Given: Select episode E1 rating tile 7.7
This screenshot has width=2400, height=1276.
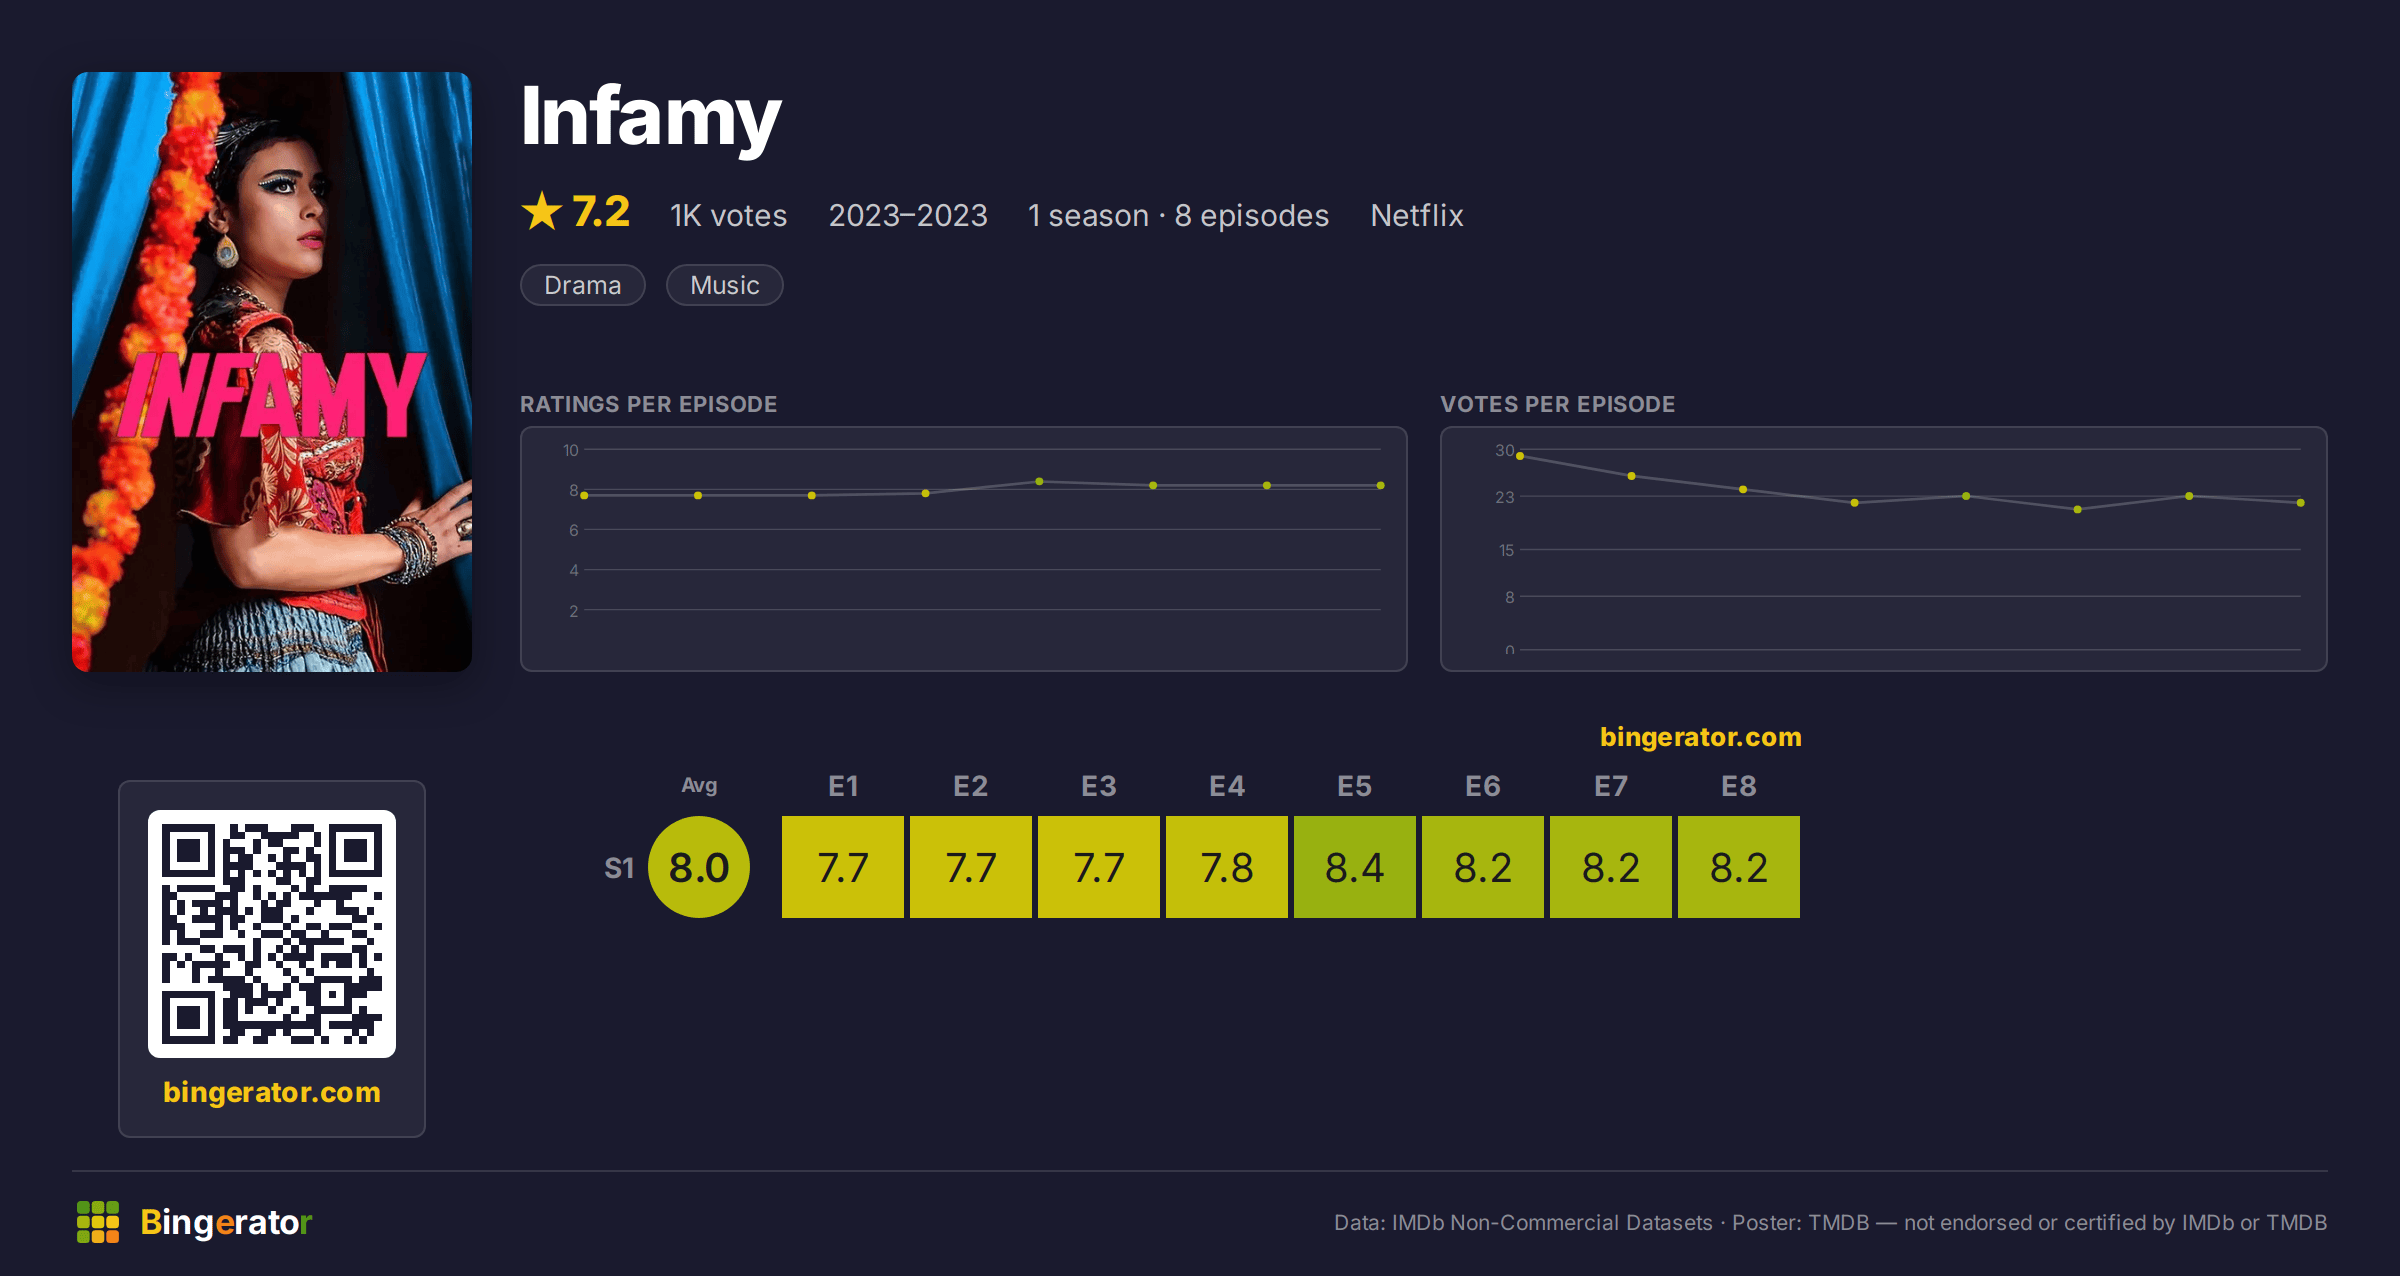Looking at the screenshot, I should [843, 867].
